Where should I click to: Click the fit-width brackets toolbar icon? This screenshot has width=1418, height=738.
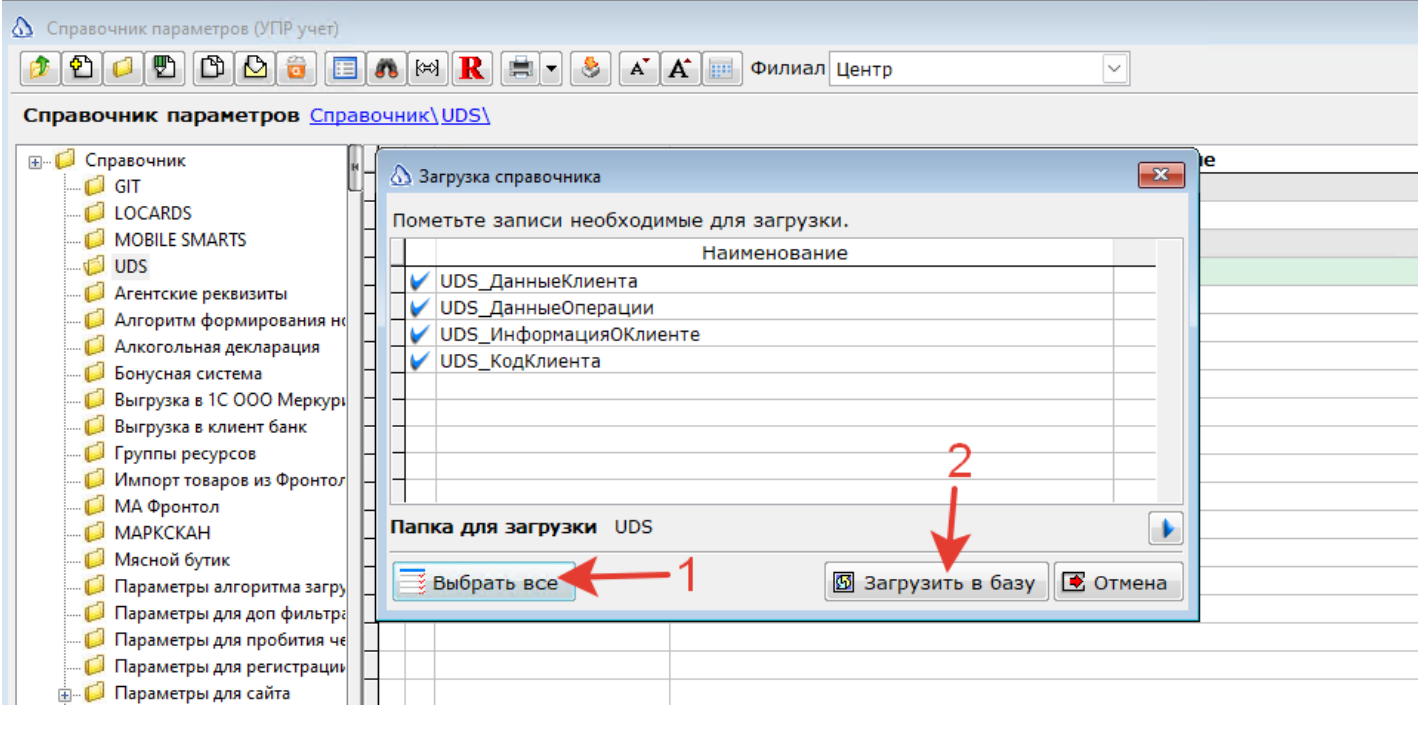[x=428, y=69]
